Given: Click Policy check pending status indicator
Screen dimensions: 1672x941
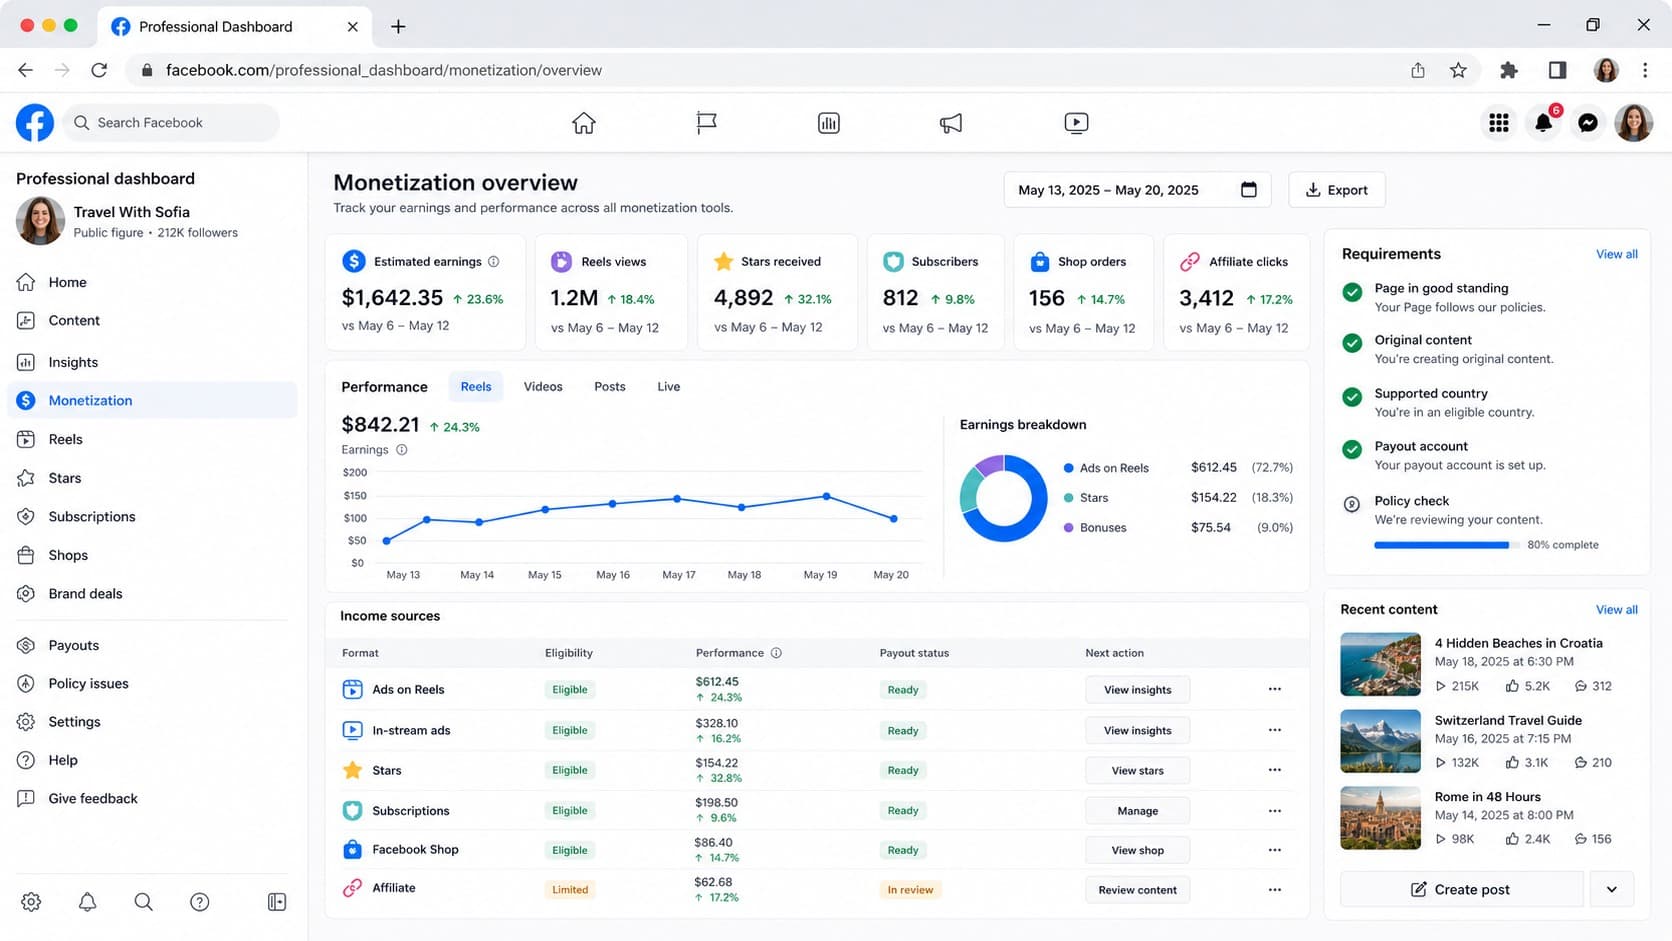Looking at the screenshot, I should [1352, 504].
